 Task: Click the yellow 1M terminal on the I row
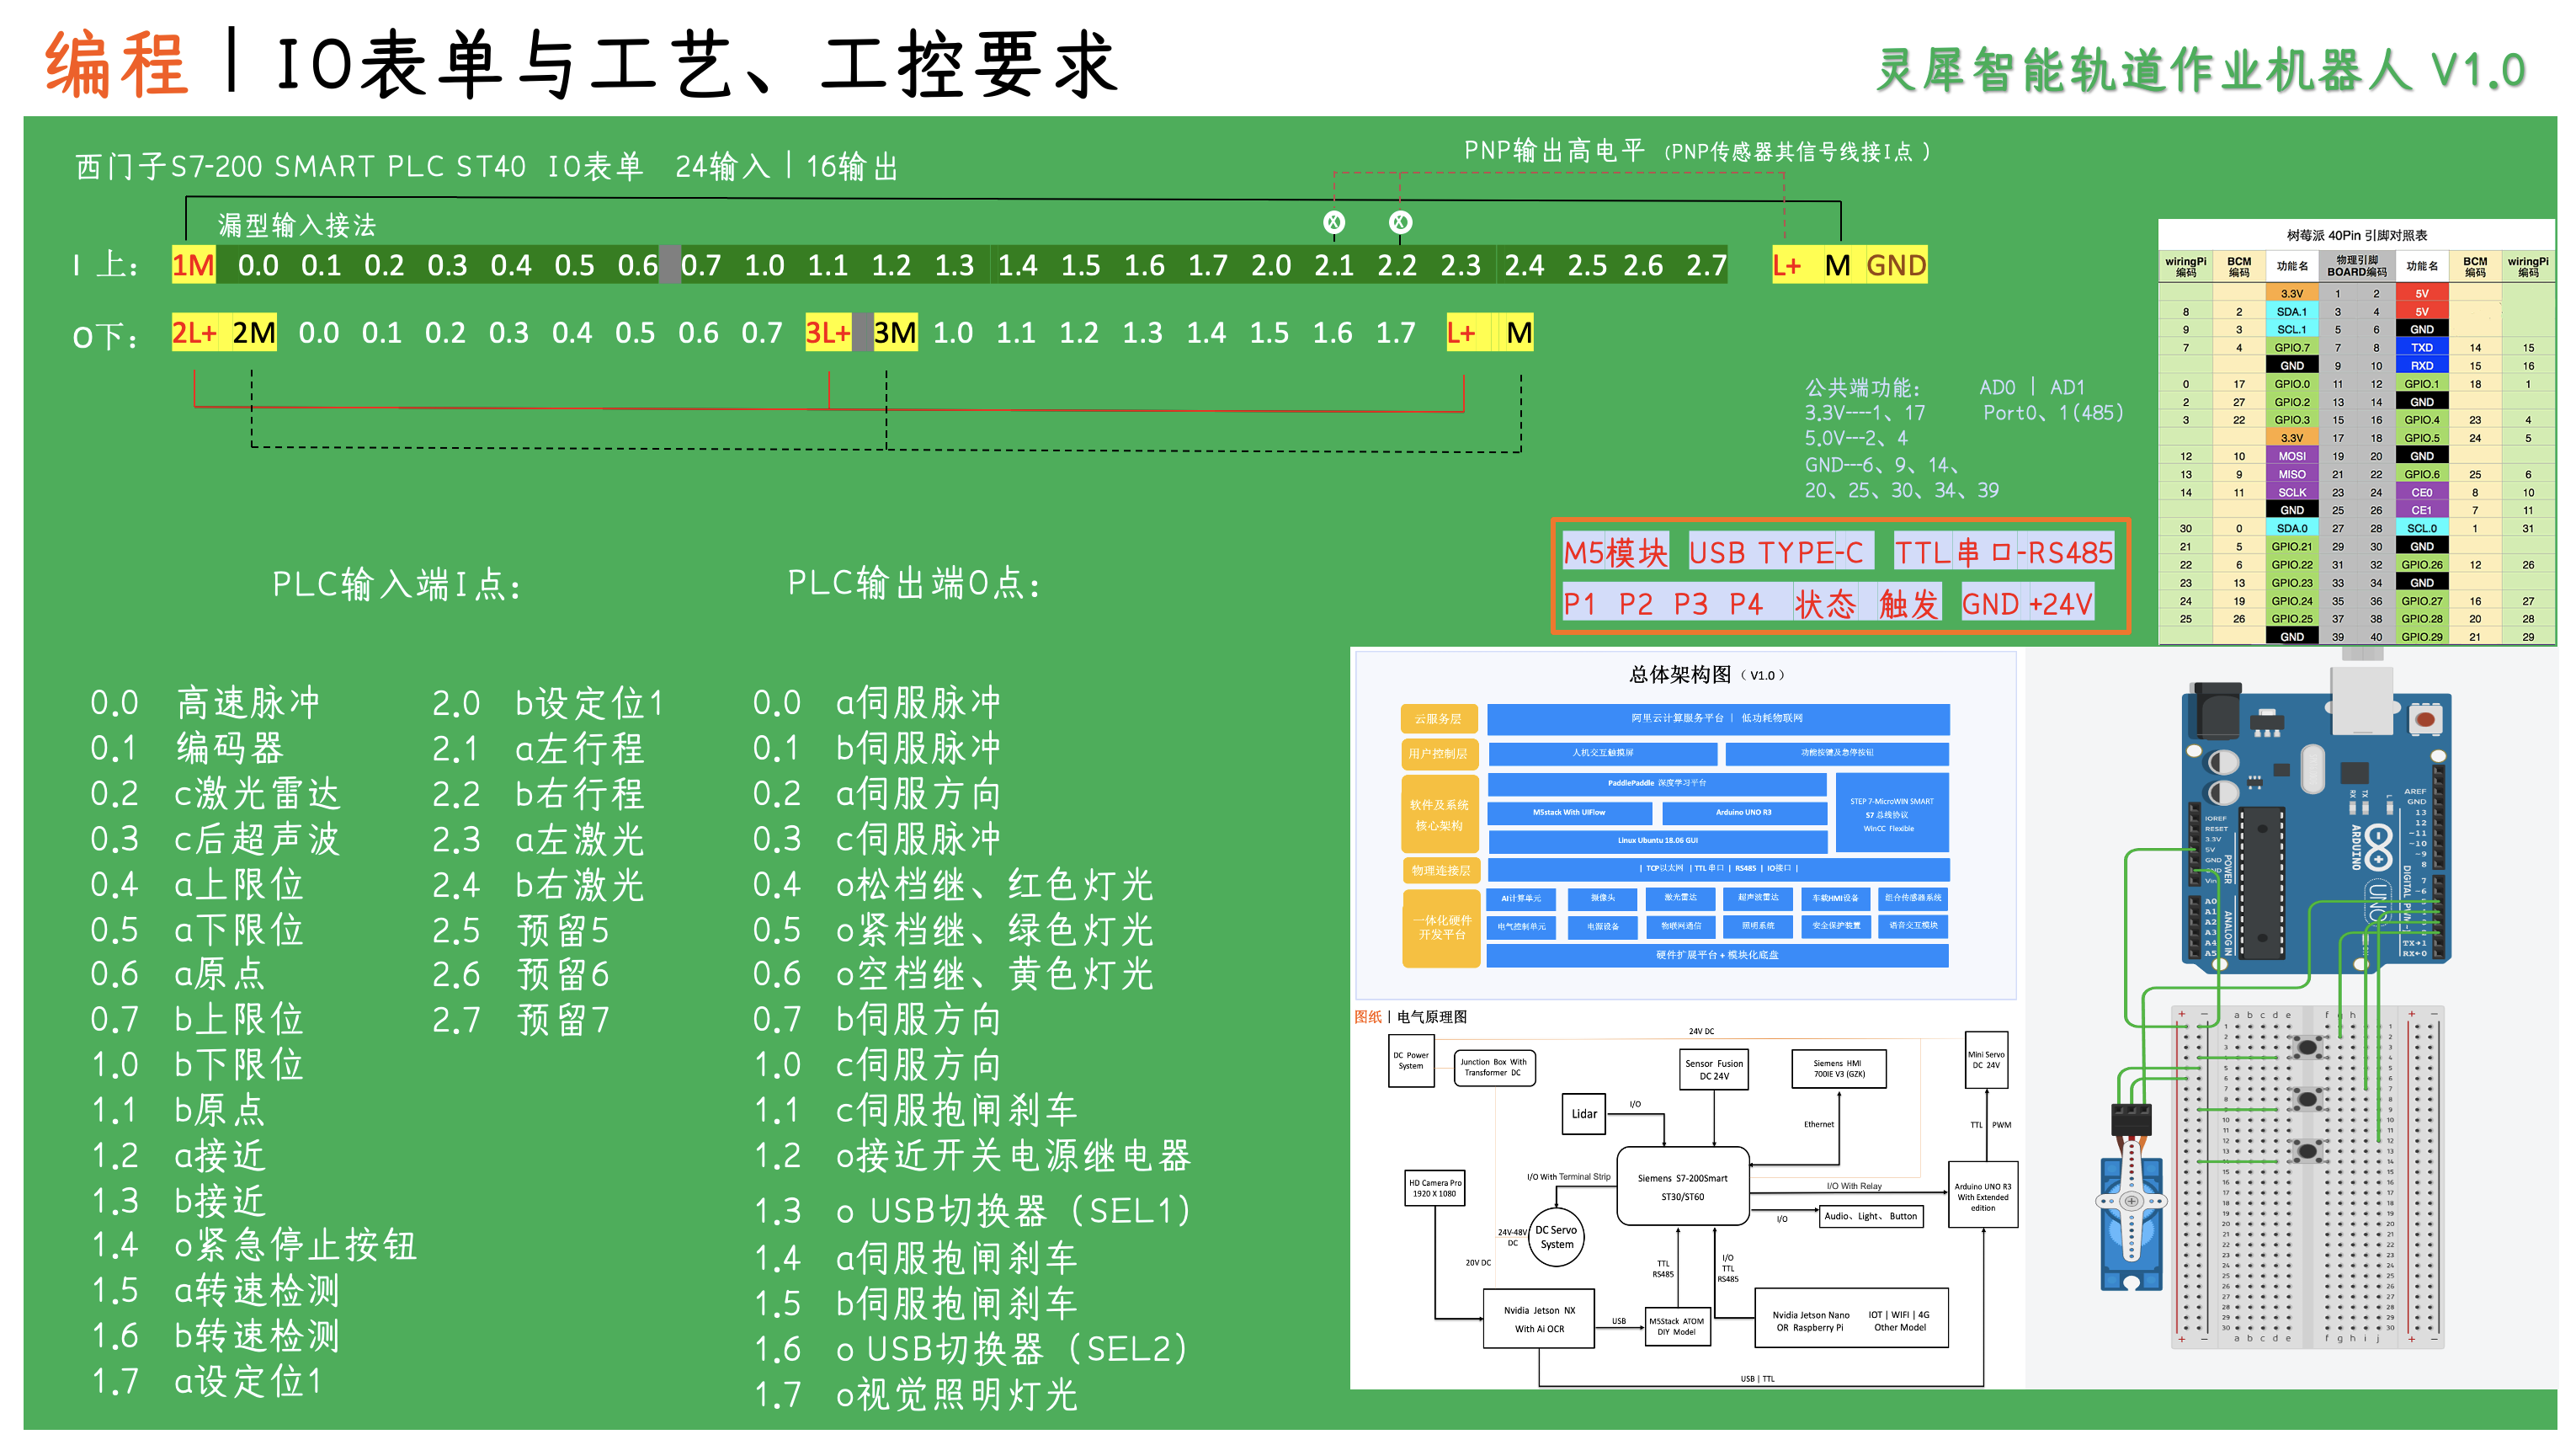(193, 265)
